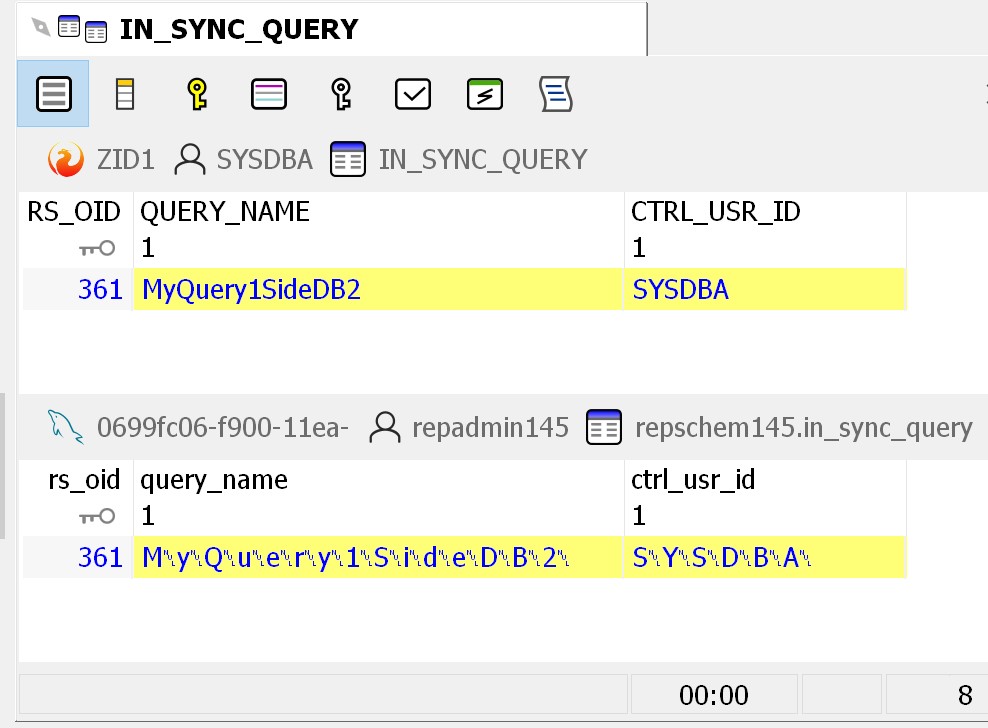
Task: Open the check constraints checkmark icon
Action: coord(413,94)
